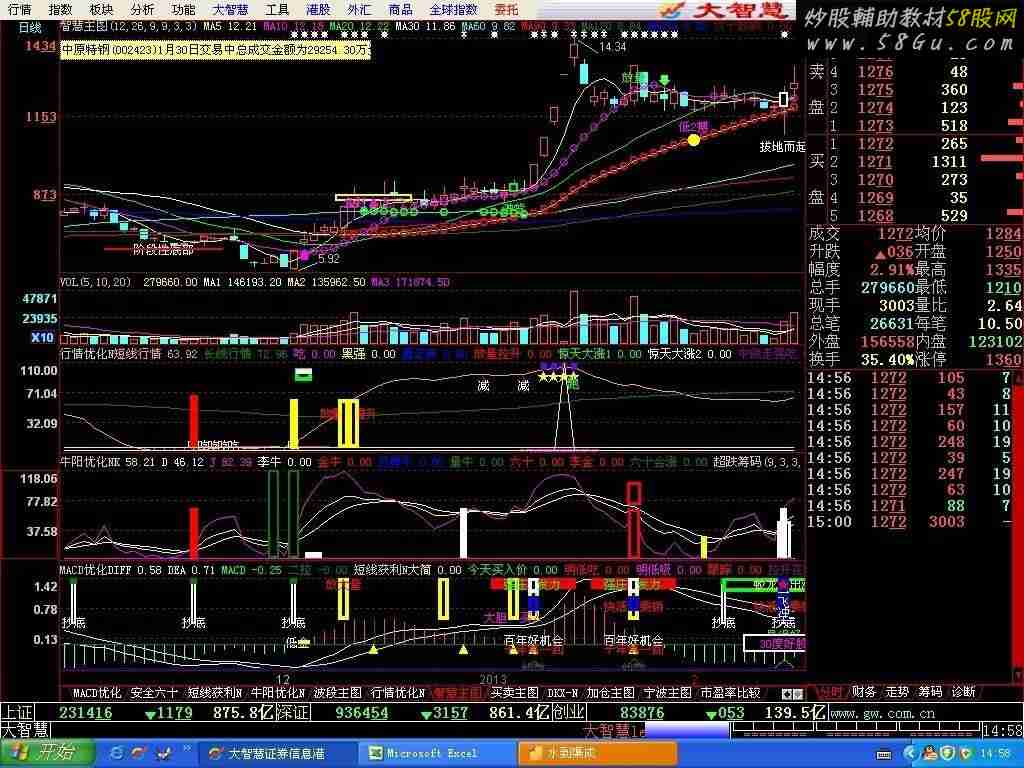Switch to the 分时 side tab

[x=830, y=692]
